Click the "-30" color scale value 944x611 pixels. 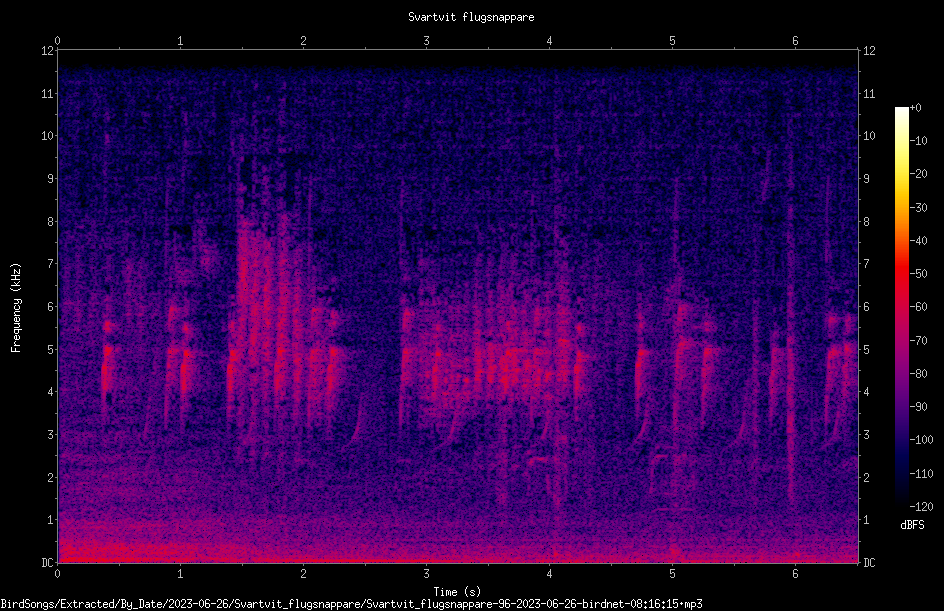tap(918, 208)
